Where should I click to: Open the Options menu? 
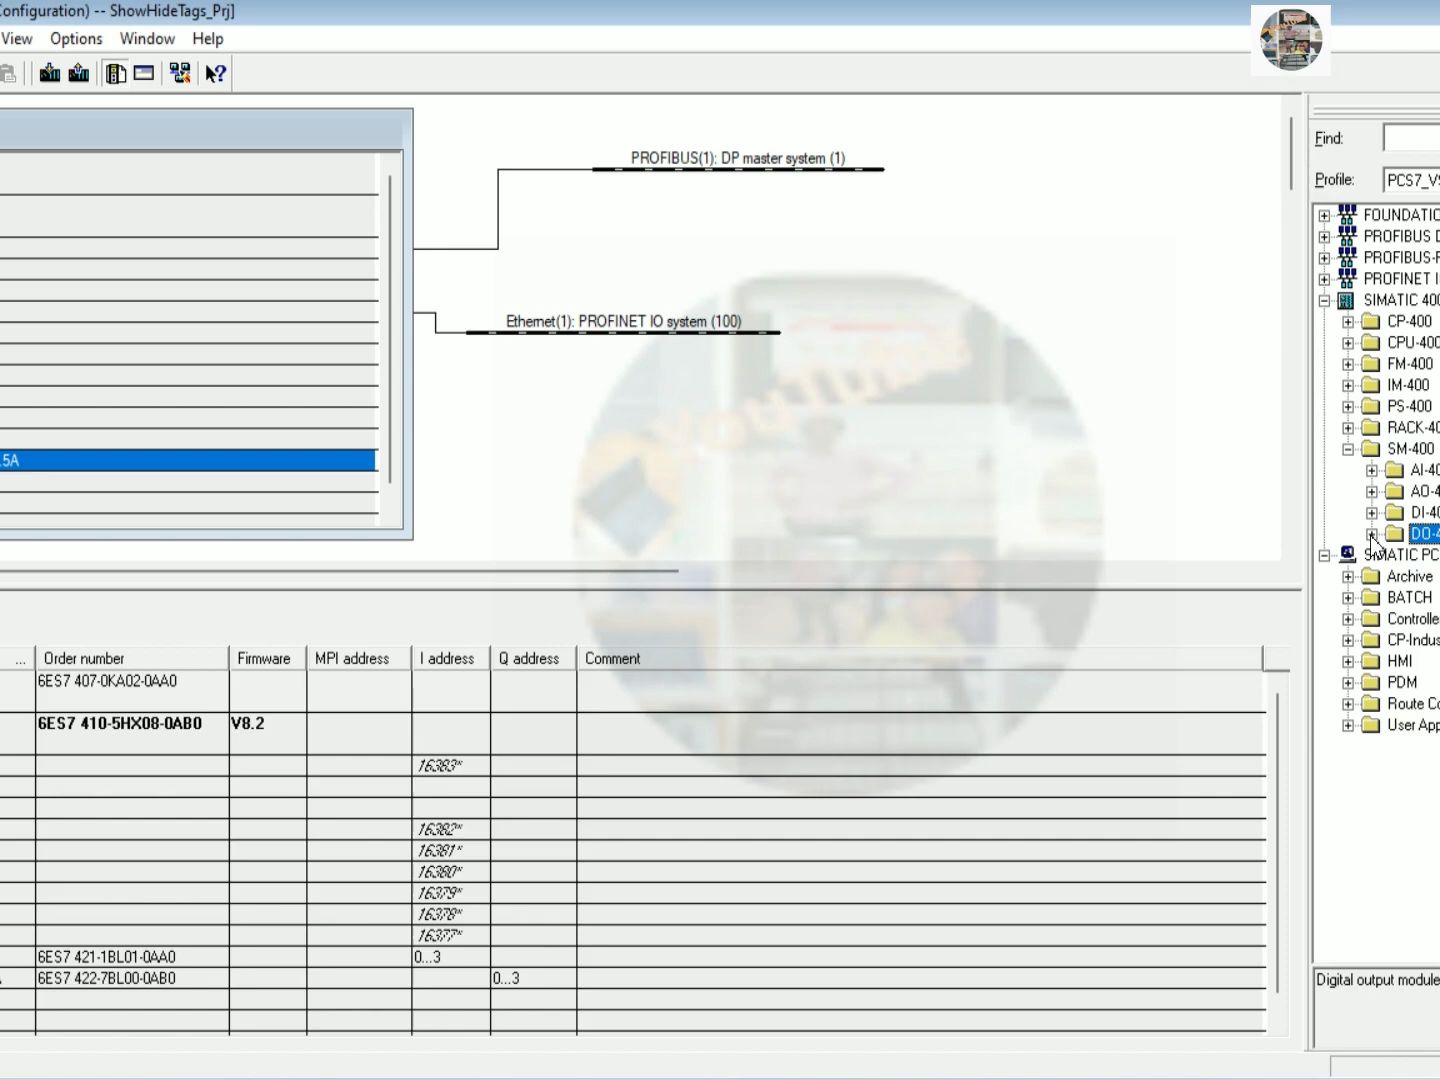(76, 38)
